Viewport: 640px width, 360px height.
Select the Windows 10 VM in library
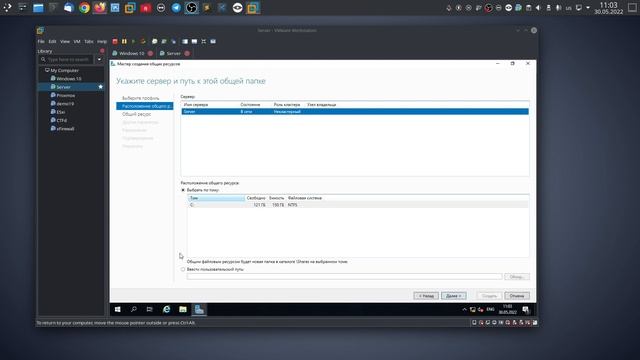(69, 79)
